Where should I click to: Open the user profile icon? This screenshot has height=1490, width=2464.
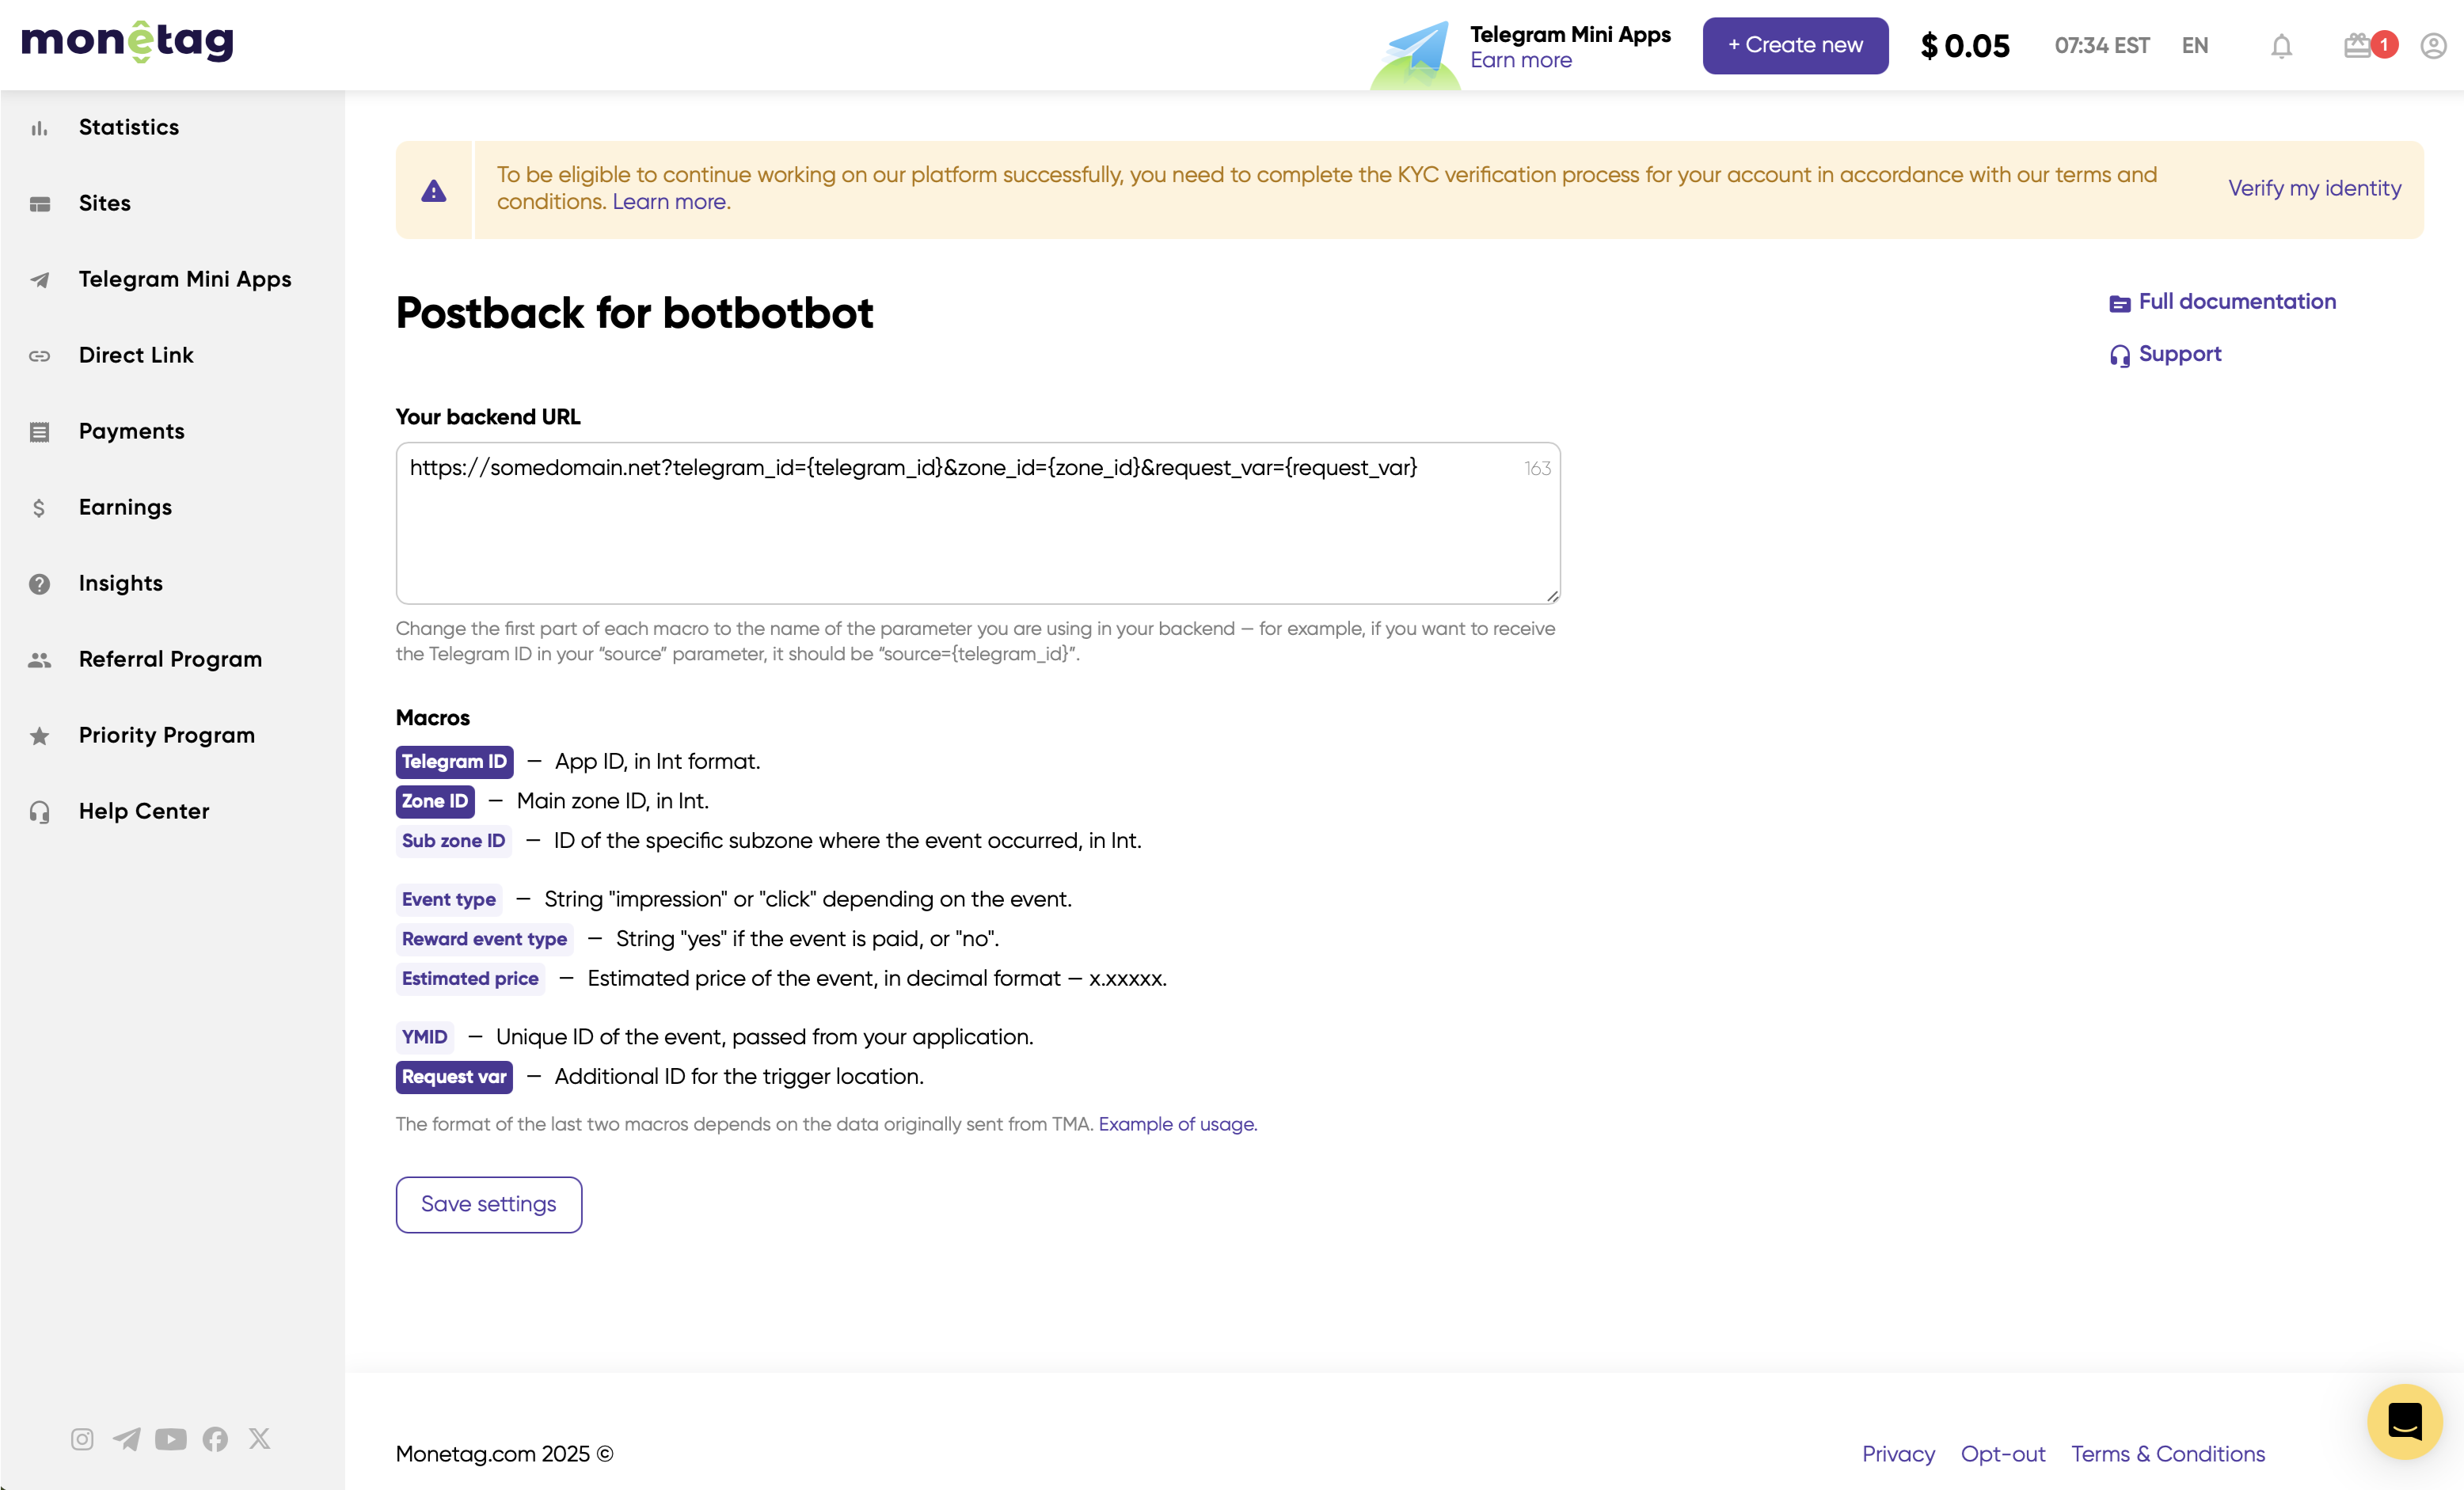2433,46
